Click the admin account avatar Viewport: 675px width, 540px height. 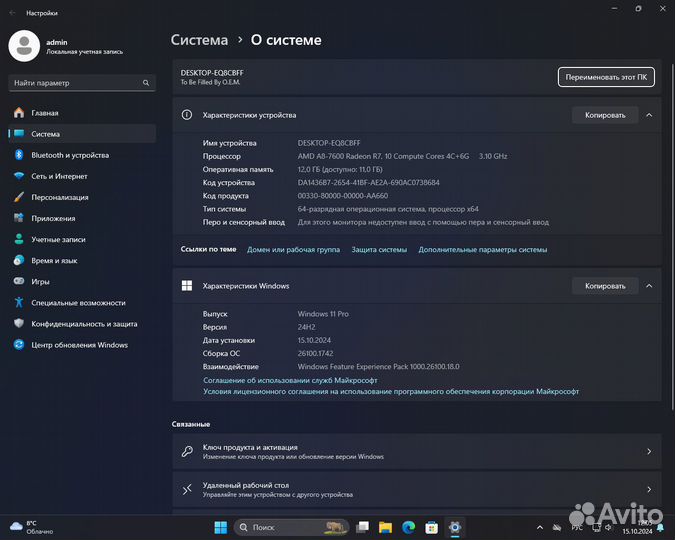[x=24, y=46]
